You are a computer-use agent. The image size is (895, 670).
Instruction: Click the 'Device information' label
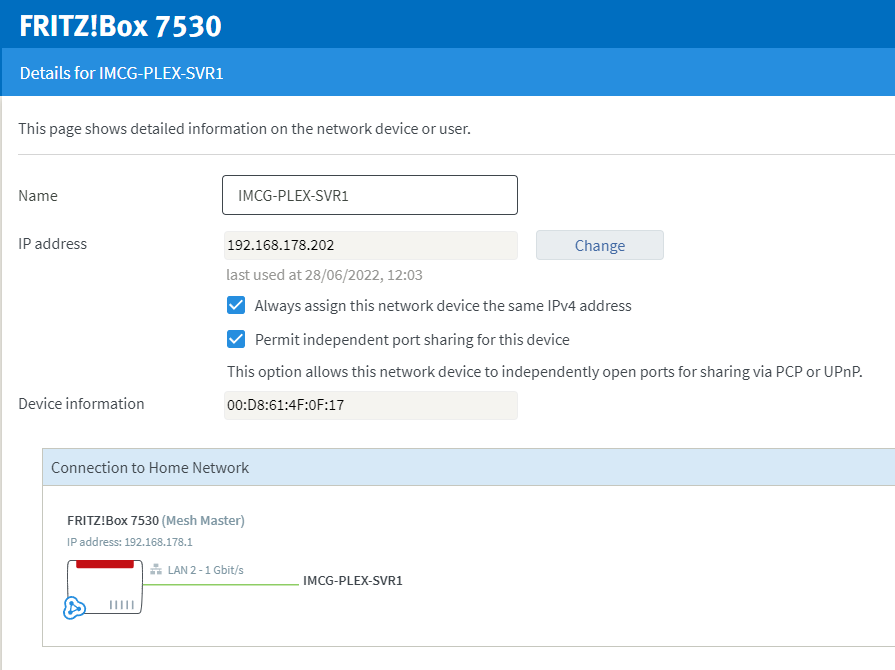[x=81, y=403]
